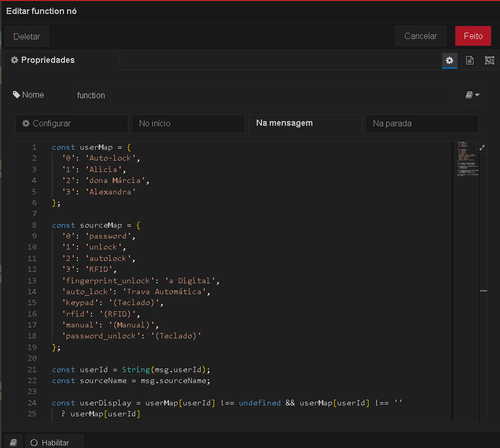Open node description document icon
The image size is (500, 448).
470,60
